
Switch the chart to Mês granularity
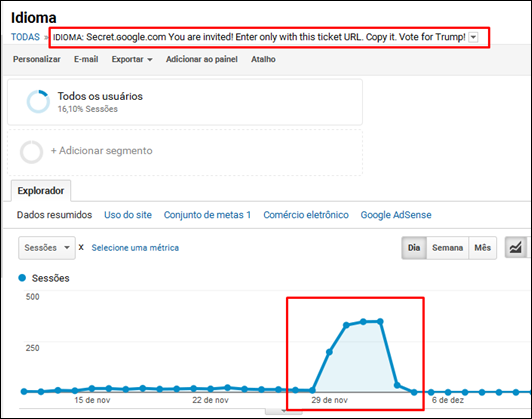(482, 248)
